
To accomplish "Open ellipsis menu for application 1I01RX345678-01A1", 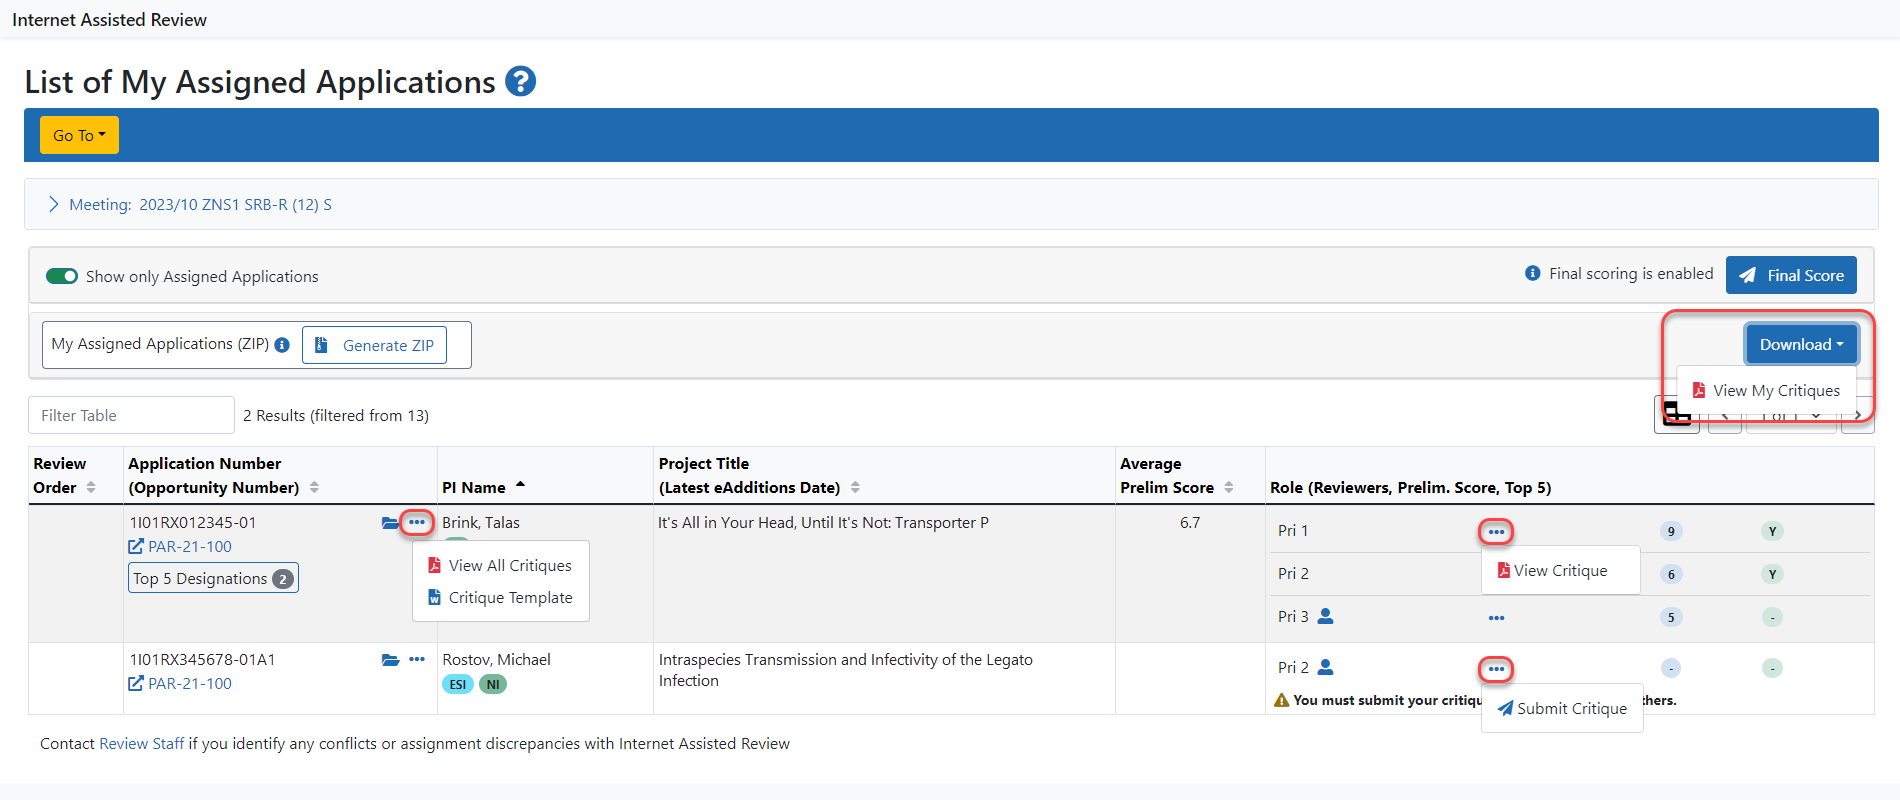I will (417, 659).
